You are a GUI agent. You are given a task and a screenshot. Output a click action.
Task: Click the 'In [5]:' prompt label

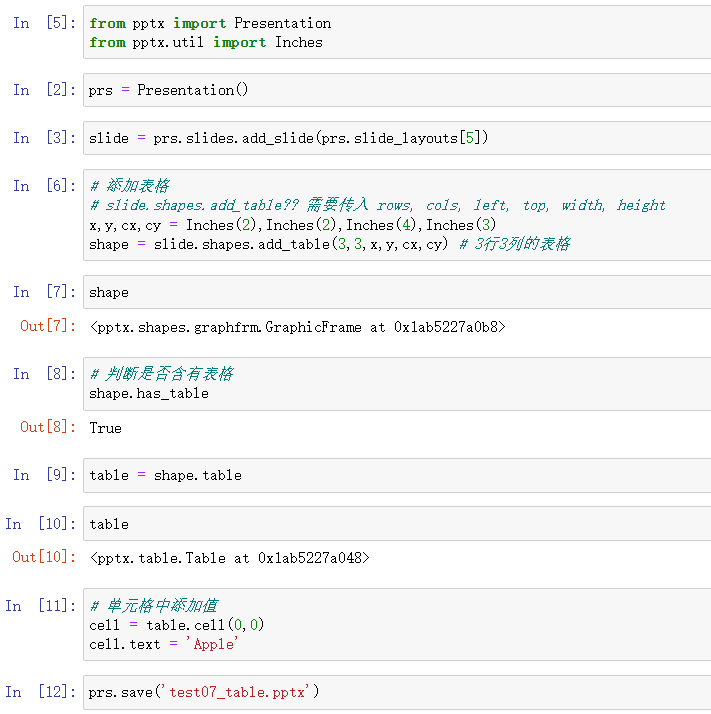(45, 23)
